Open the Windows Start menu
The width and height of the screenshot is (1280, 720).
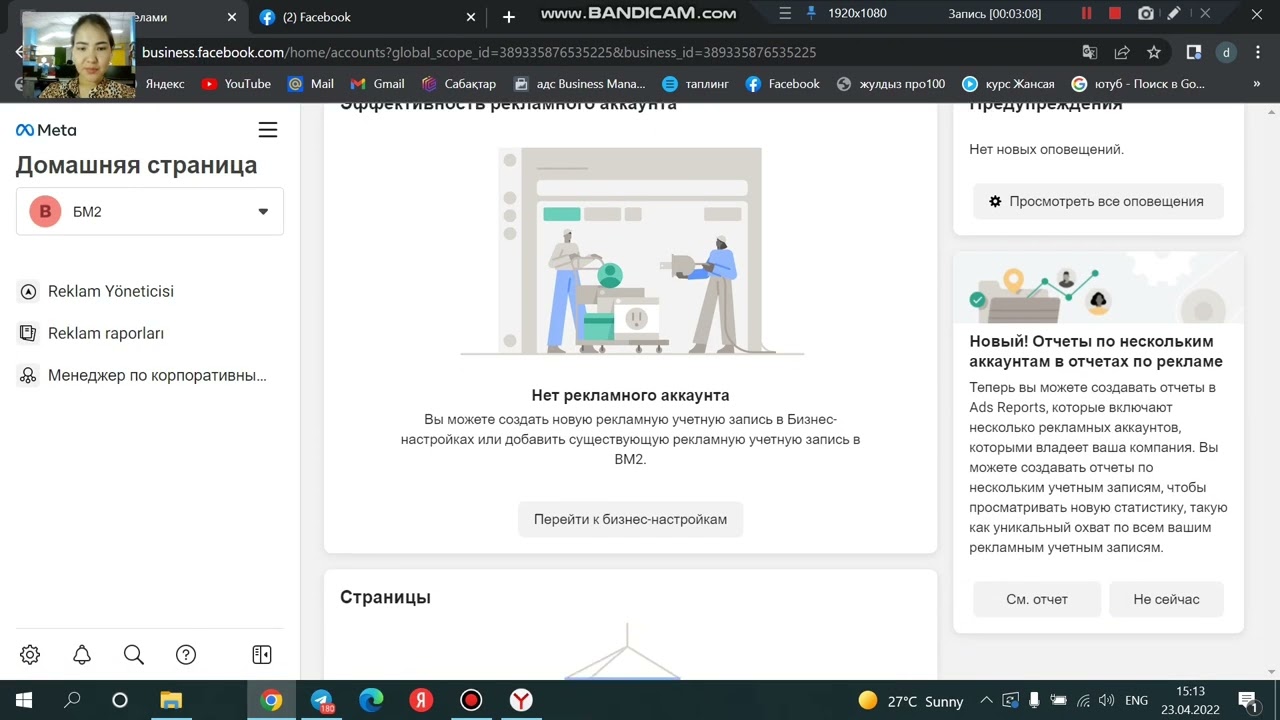[x=24, y=700]
